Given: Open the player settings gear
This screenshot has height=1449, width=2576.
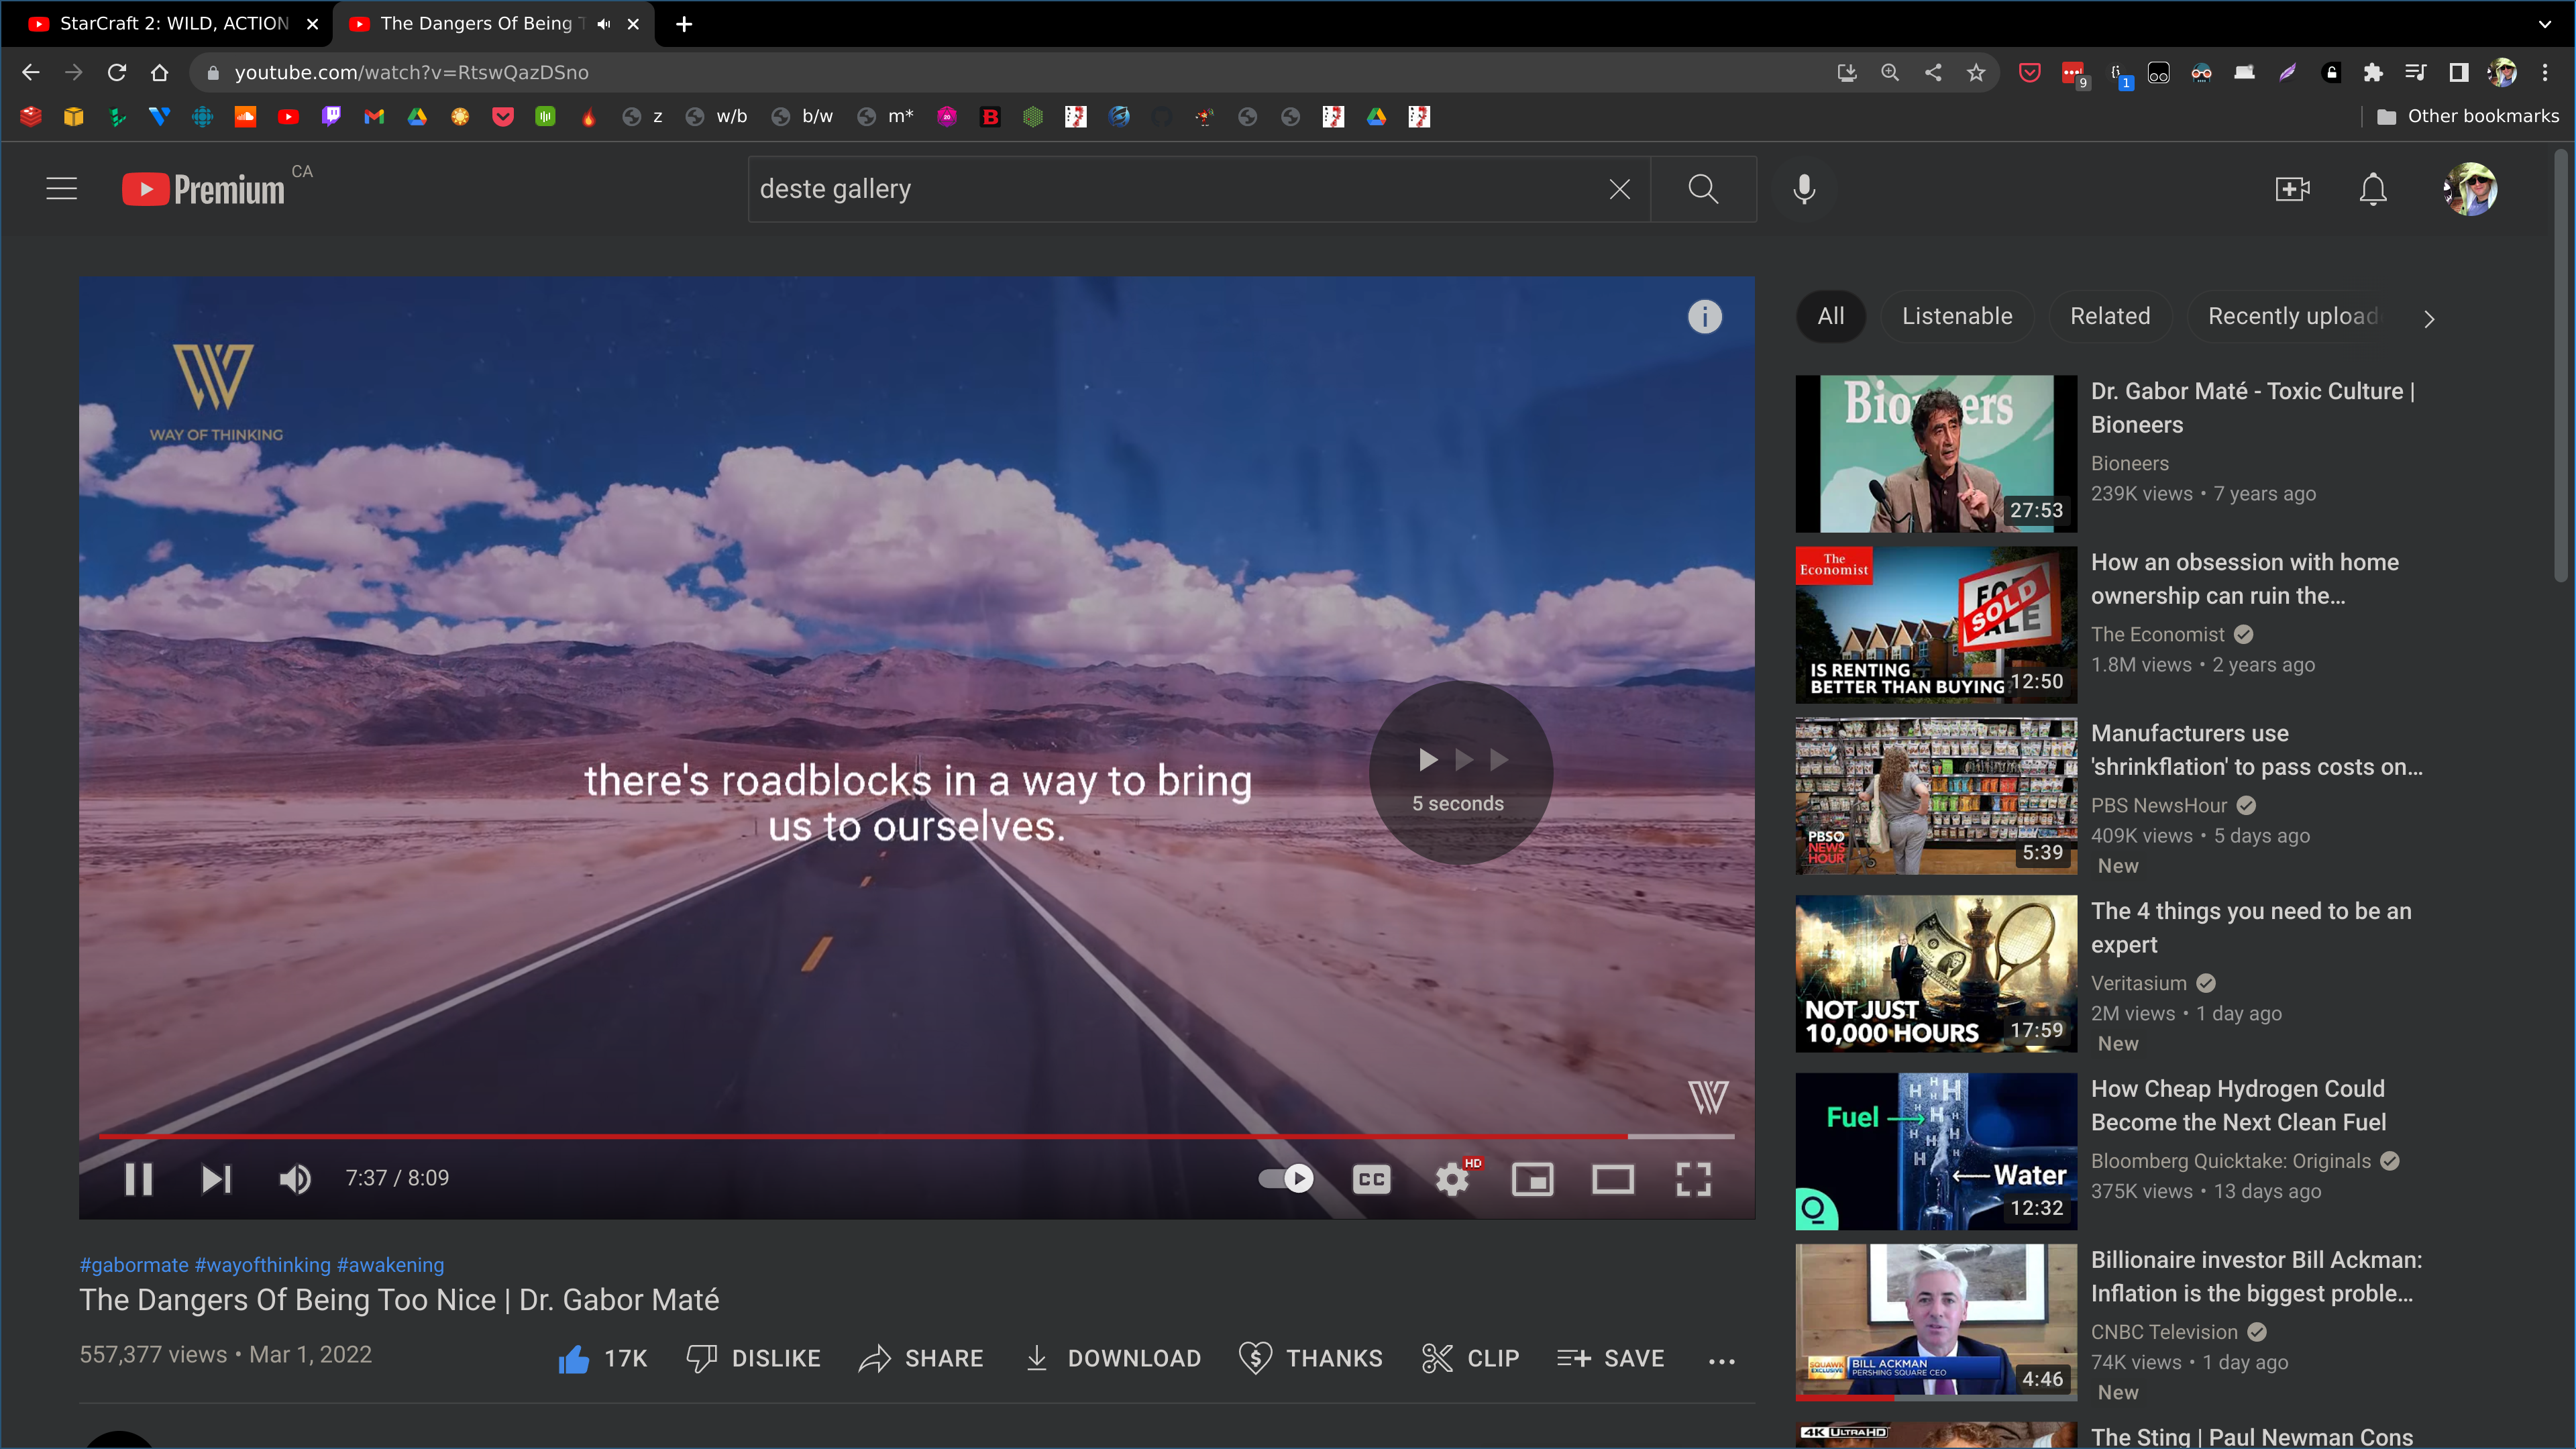Looking at the screenshot, I should [1453, 1179].
